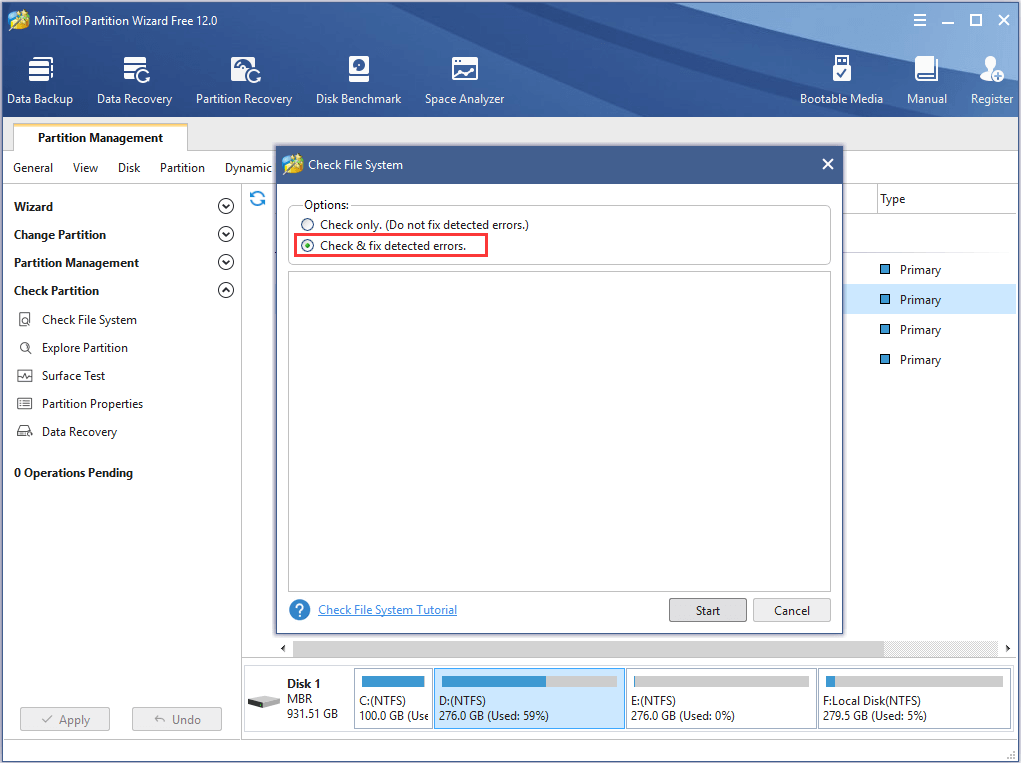The height and width of the screenshot is (763, 1021).
Task: Click the tutorial help question mark icon
Action: pos(300,610)
